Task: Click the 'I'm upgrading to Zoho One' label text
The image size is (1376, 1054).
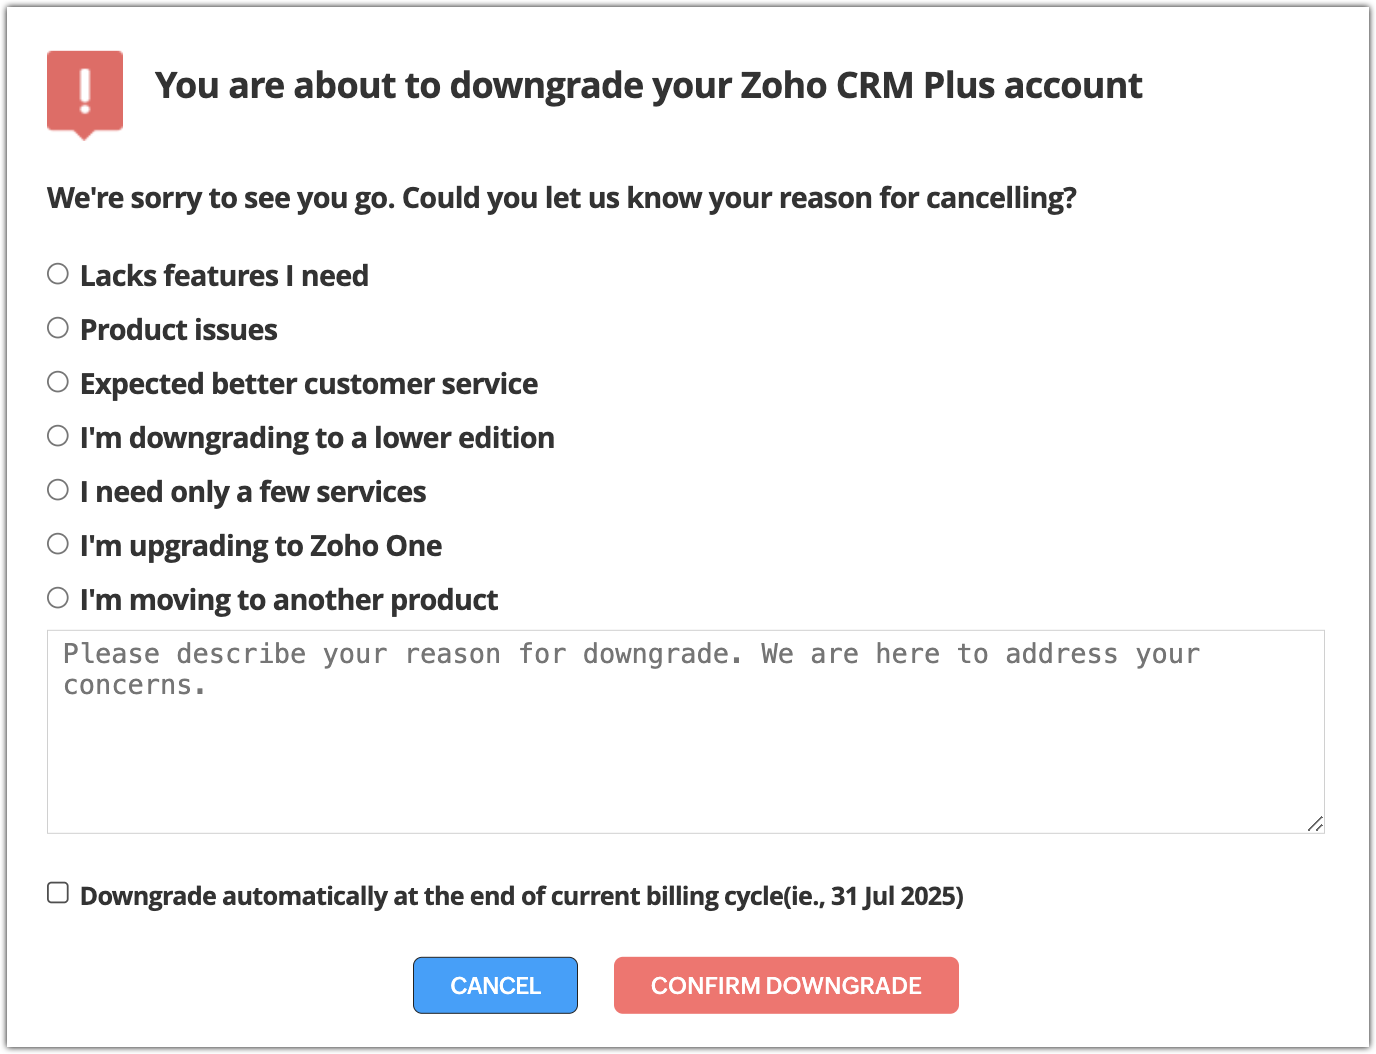Action: [261, 546]
